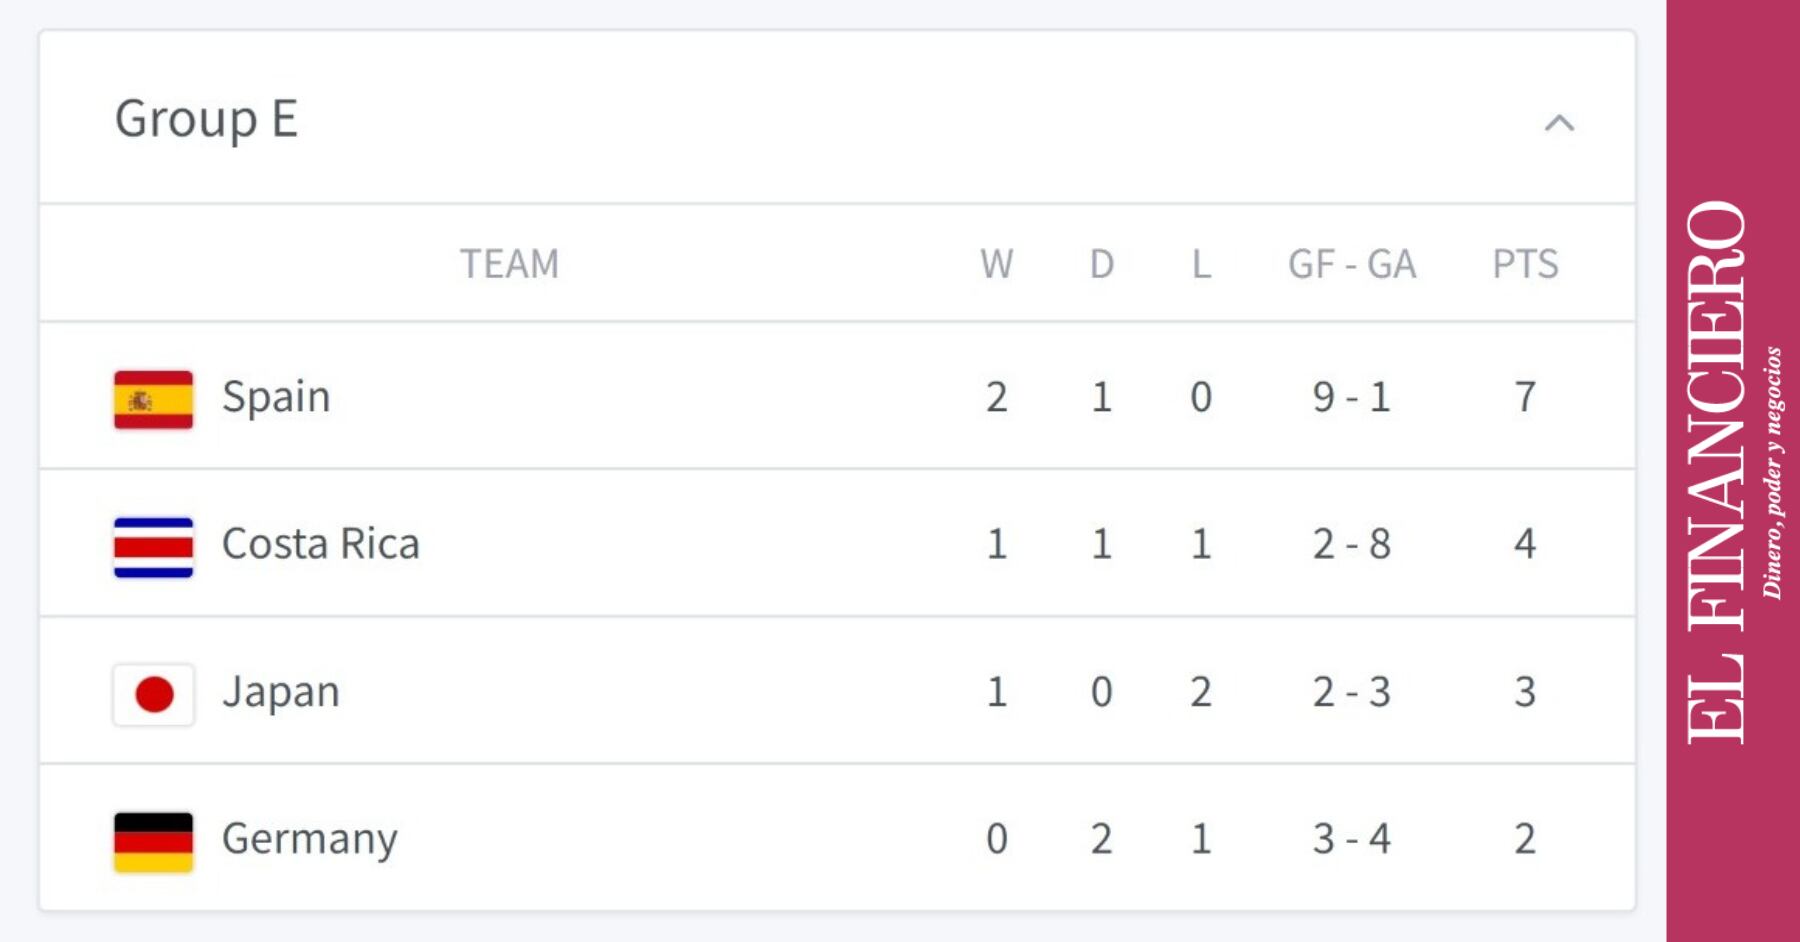Image resolution: width=1800 pixels, height=942 pixels.
Task: Open the Spain team link
Action: tap(276, 397)
